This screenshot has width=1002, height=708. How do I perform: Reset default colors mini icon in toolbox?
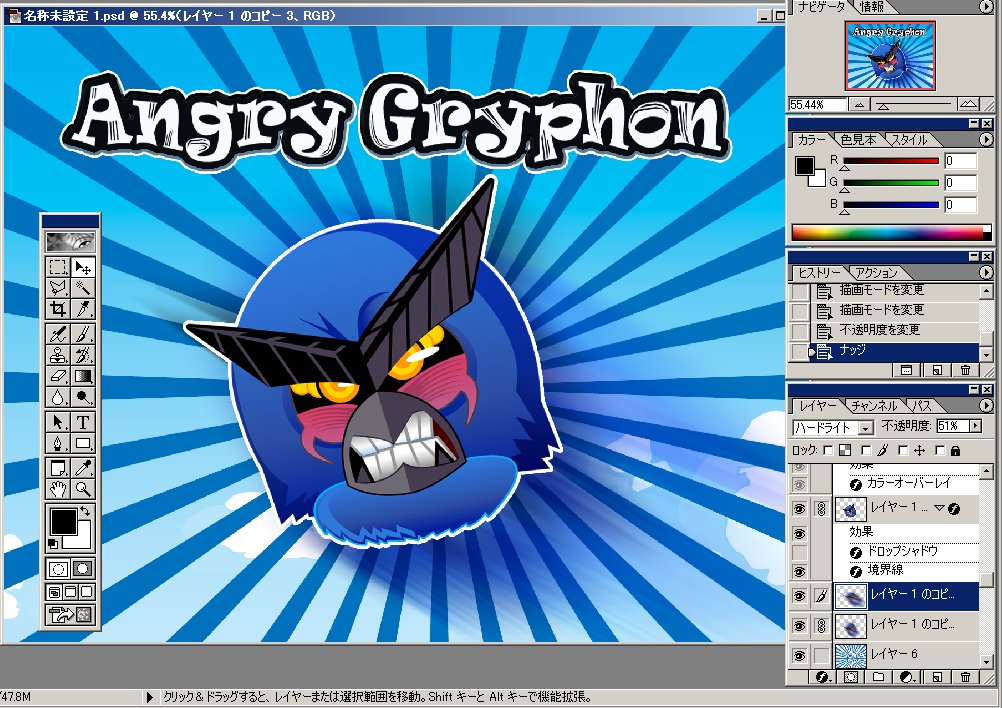pyautogui.click(x=53, y=544)
